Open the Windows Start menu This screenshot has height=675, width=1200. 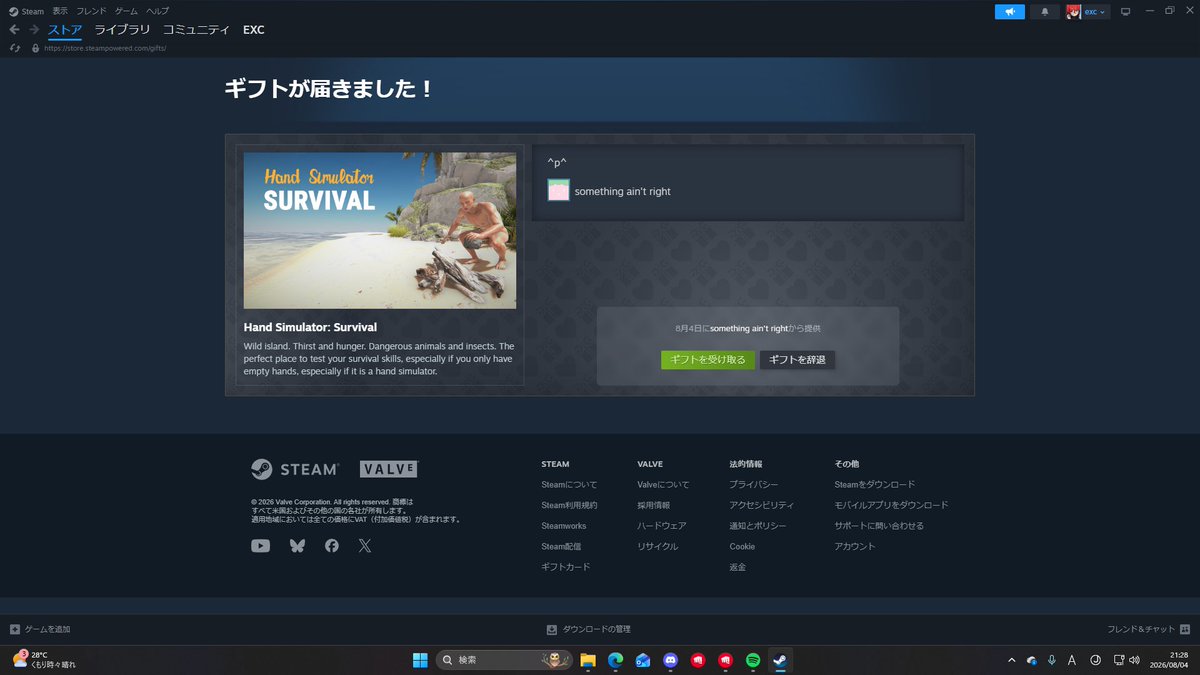point(420,660)
